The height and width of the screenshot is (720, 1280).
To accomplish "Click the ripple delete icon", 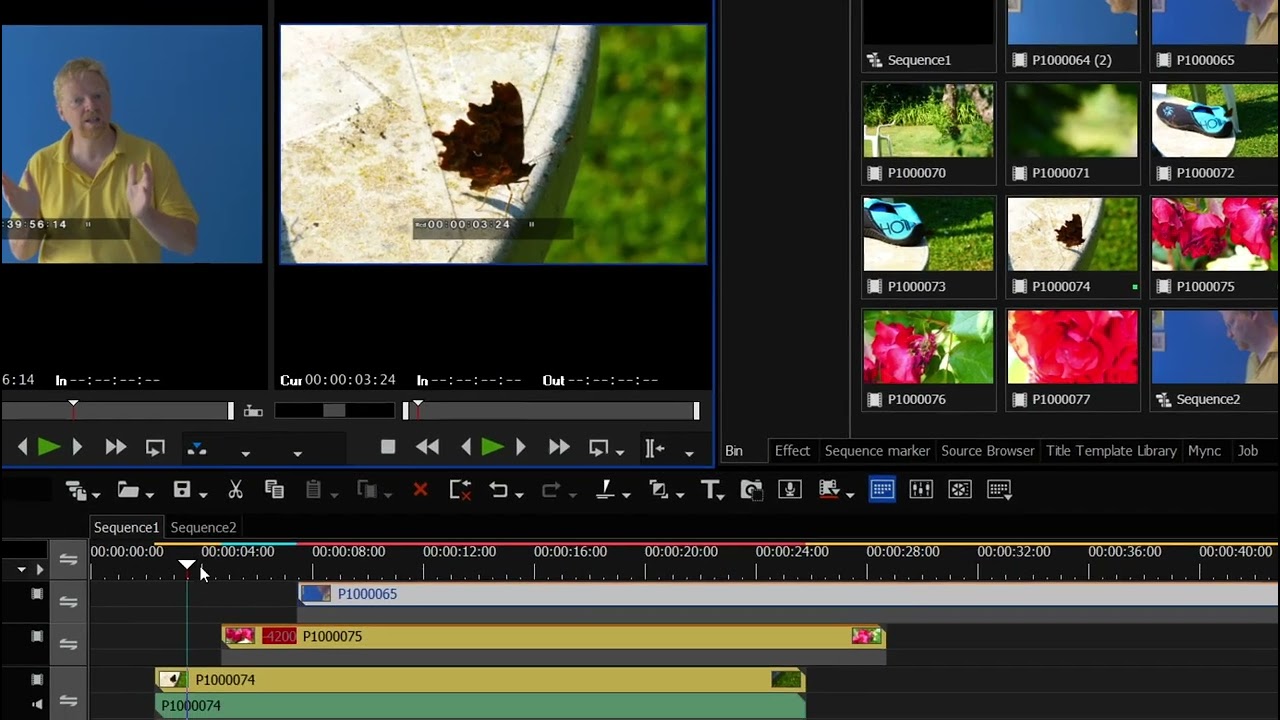I will (459, 490).
